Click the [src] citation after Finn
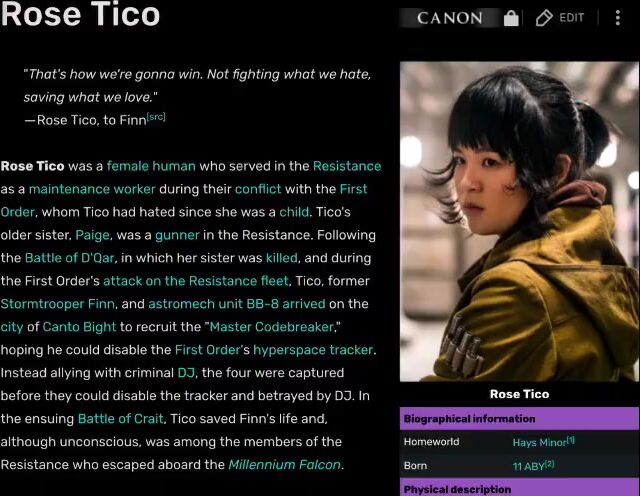640x496 pixels. pyautogui.click(x=156, y=117)
